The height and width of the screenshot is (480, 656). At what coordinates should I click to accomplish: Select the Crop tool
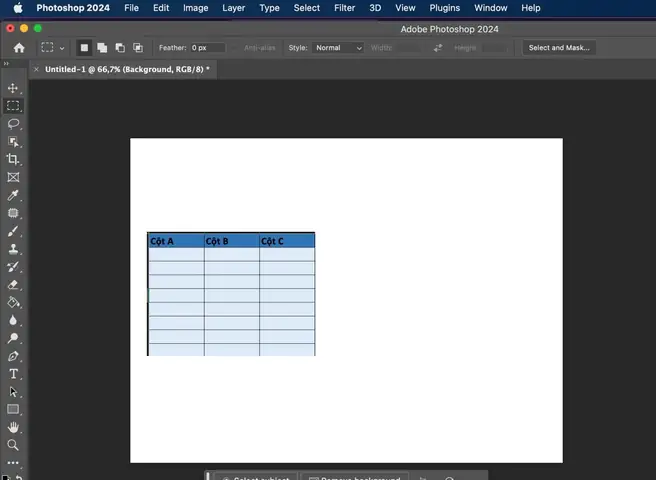click(13, 159)
